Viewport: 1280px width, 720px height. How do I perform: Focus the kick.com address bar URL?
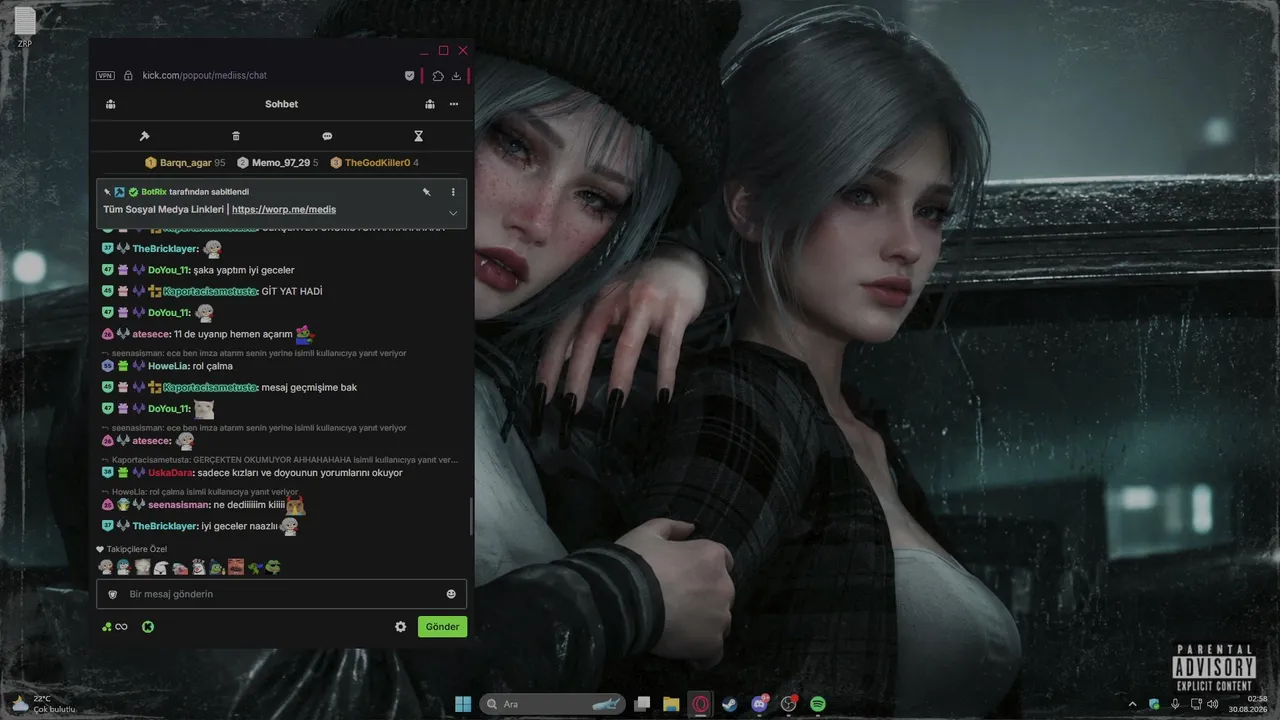[x=205, y=75]
